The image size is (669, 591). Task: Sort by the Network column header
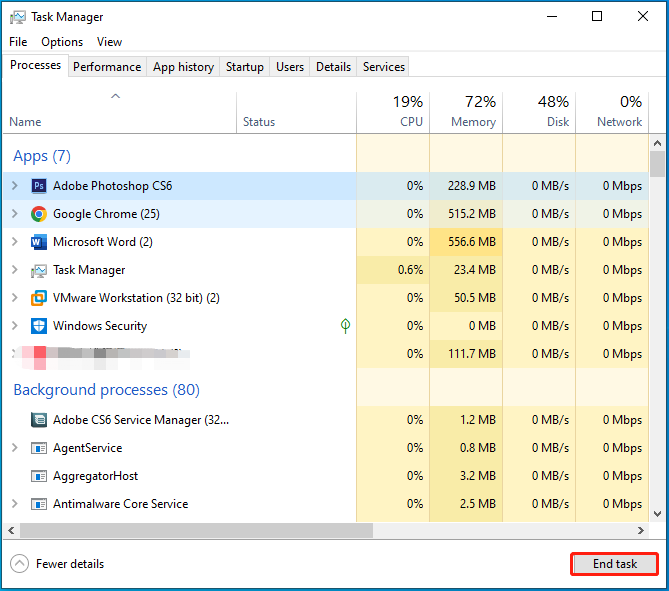tap(612, 113)
